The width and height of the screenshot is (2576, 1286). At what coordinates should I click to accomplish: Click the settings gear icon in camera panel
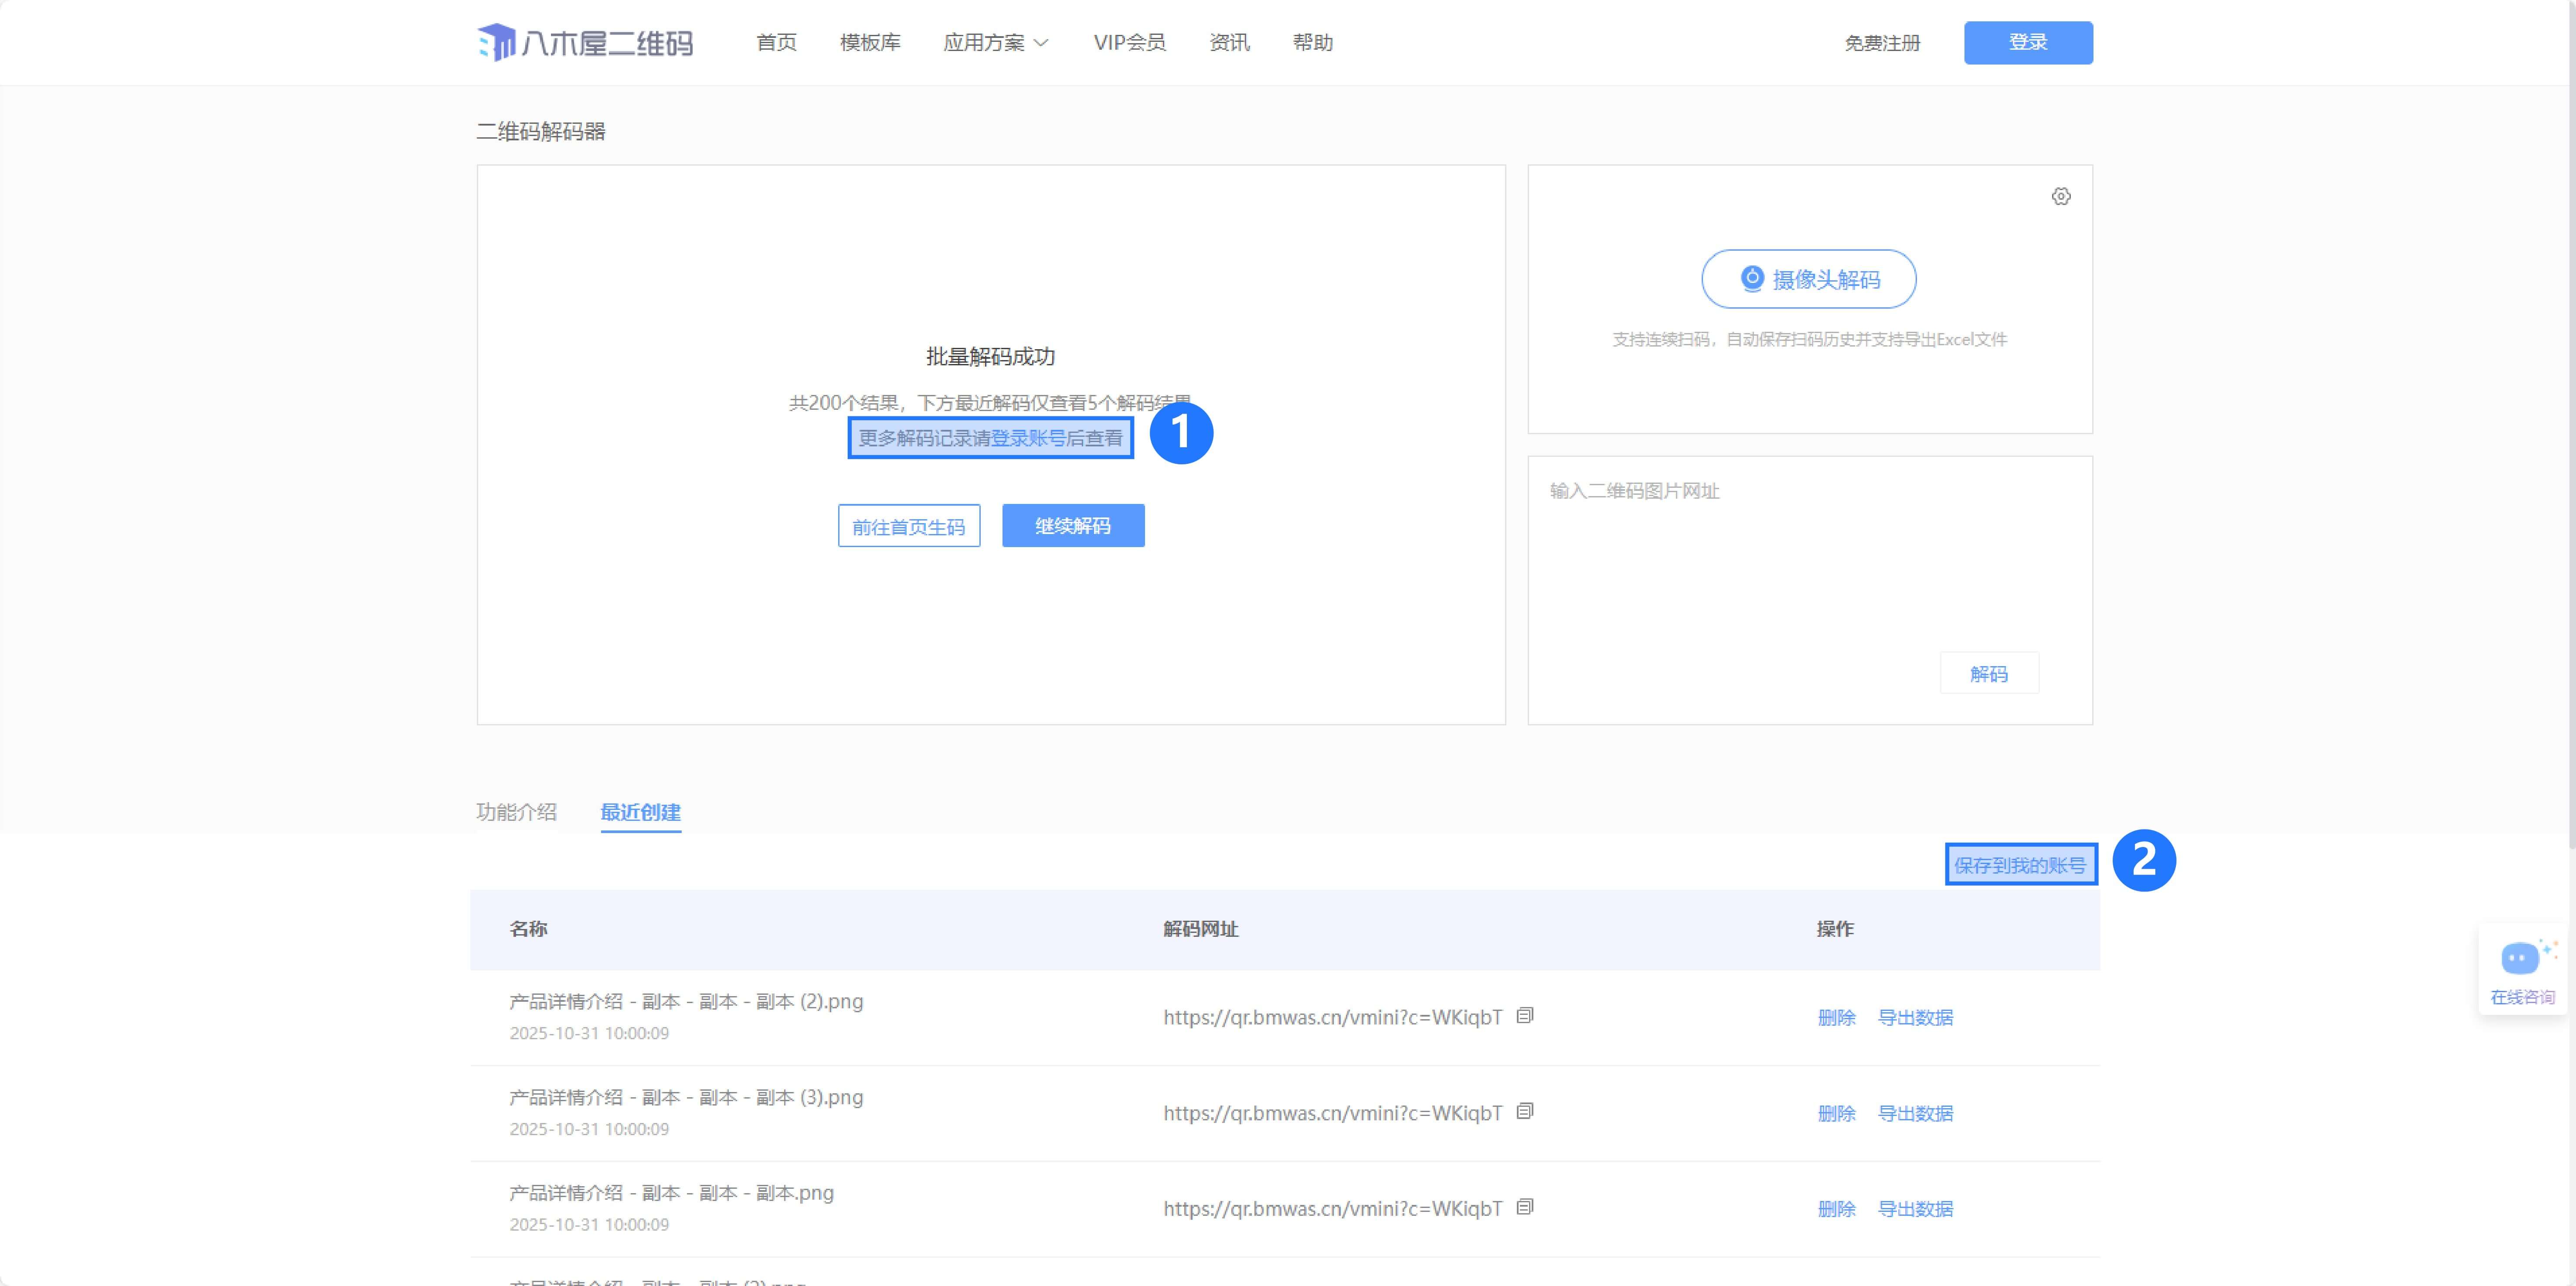[2061, 196]
